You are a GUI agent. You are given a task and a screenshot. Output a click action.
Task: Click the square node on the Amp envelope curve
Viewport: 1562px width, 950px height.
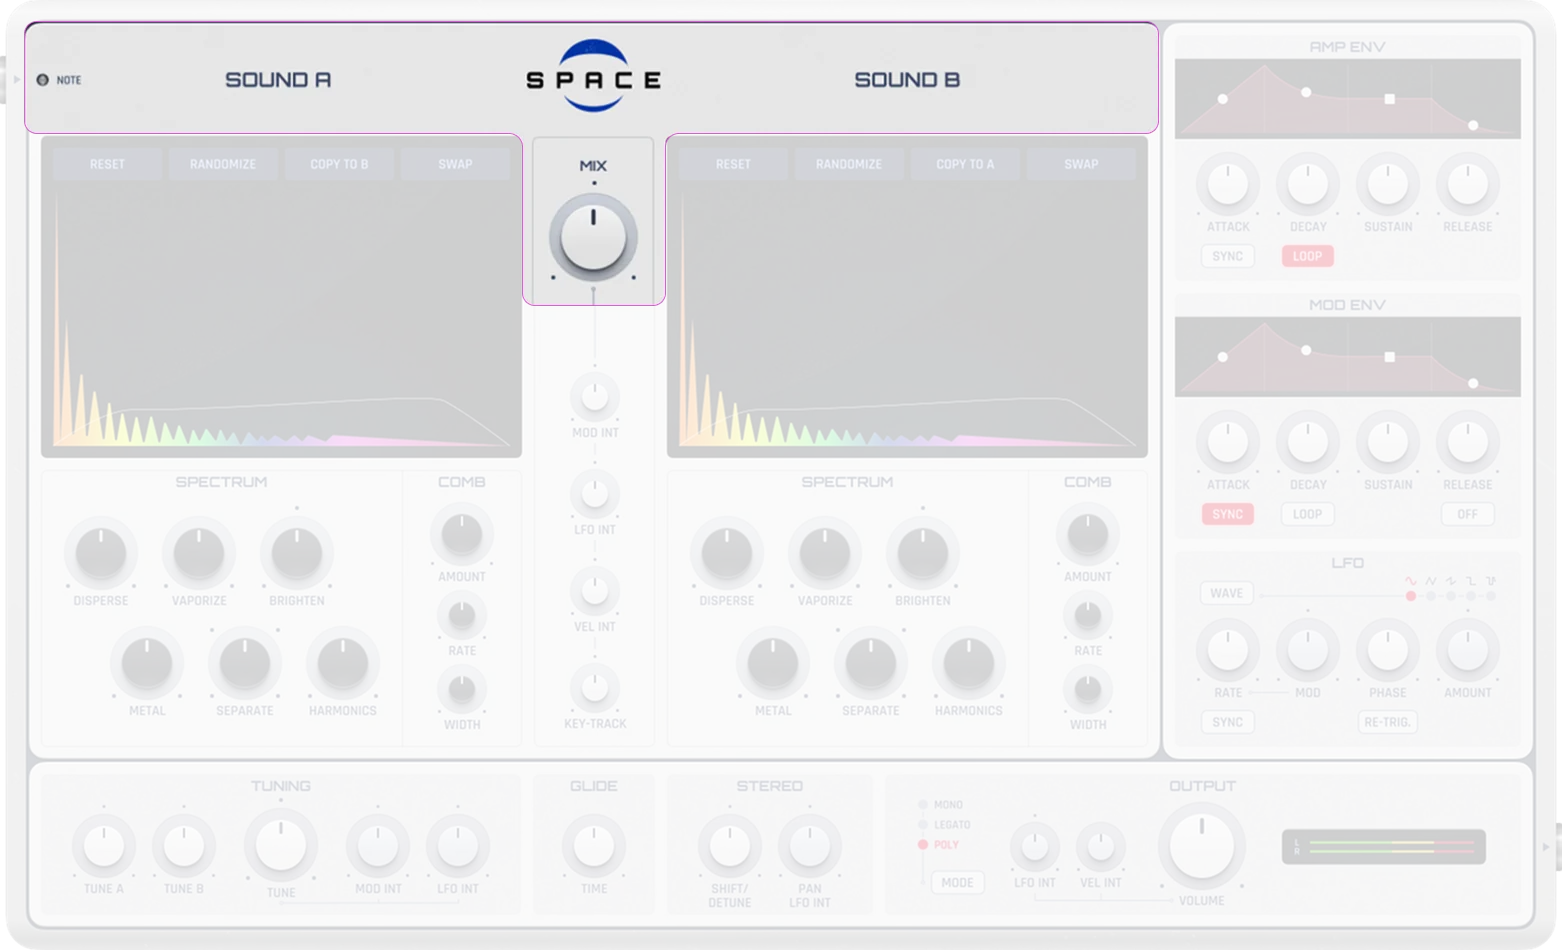[x=1391, y=97]
